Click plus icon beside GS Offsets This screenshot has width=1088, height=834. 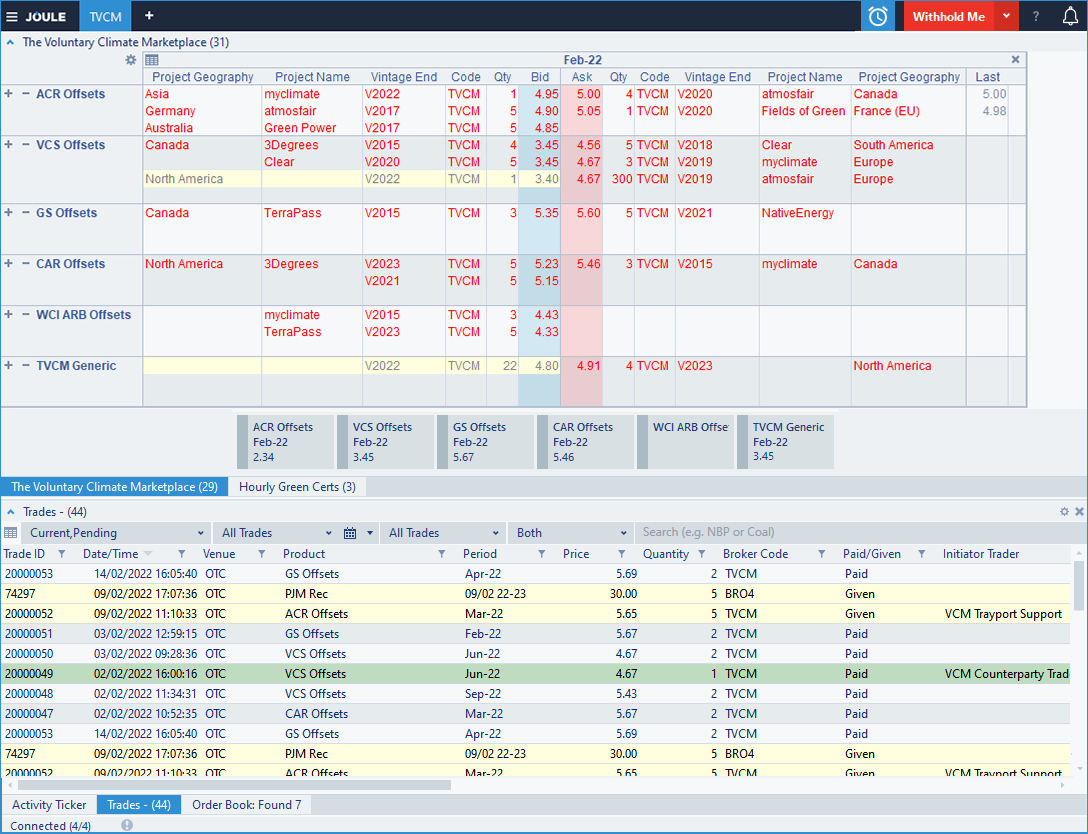click(8, 212)
